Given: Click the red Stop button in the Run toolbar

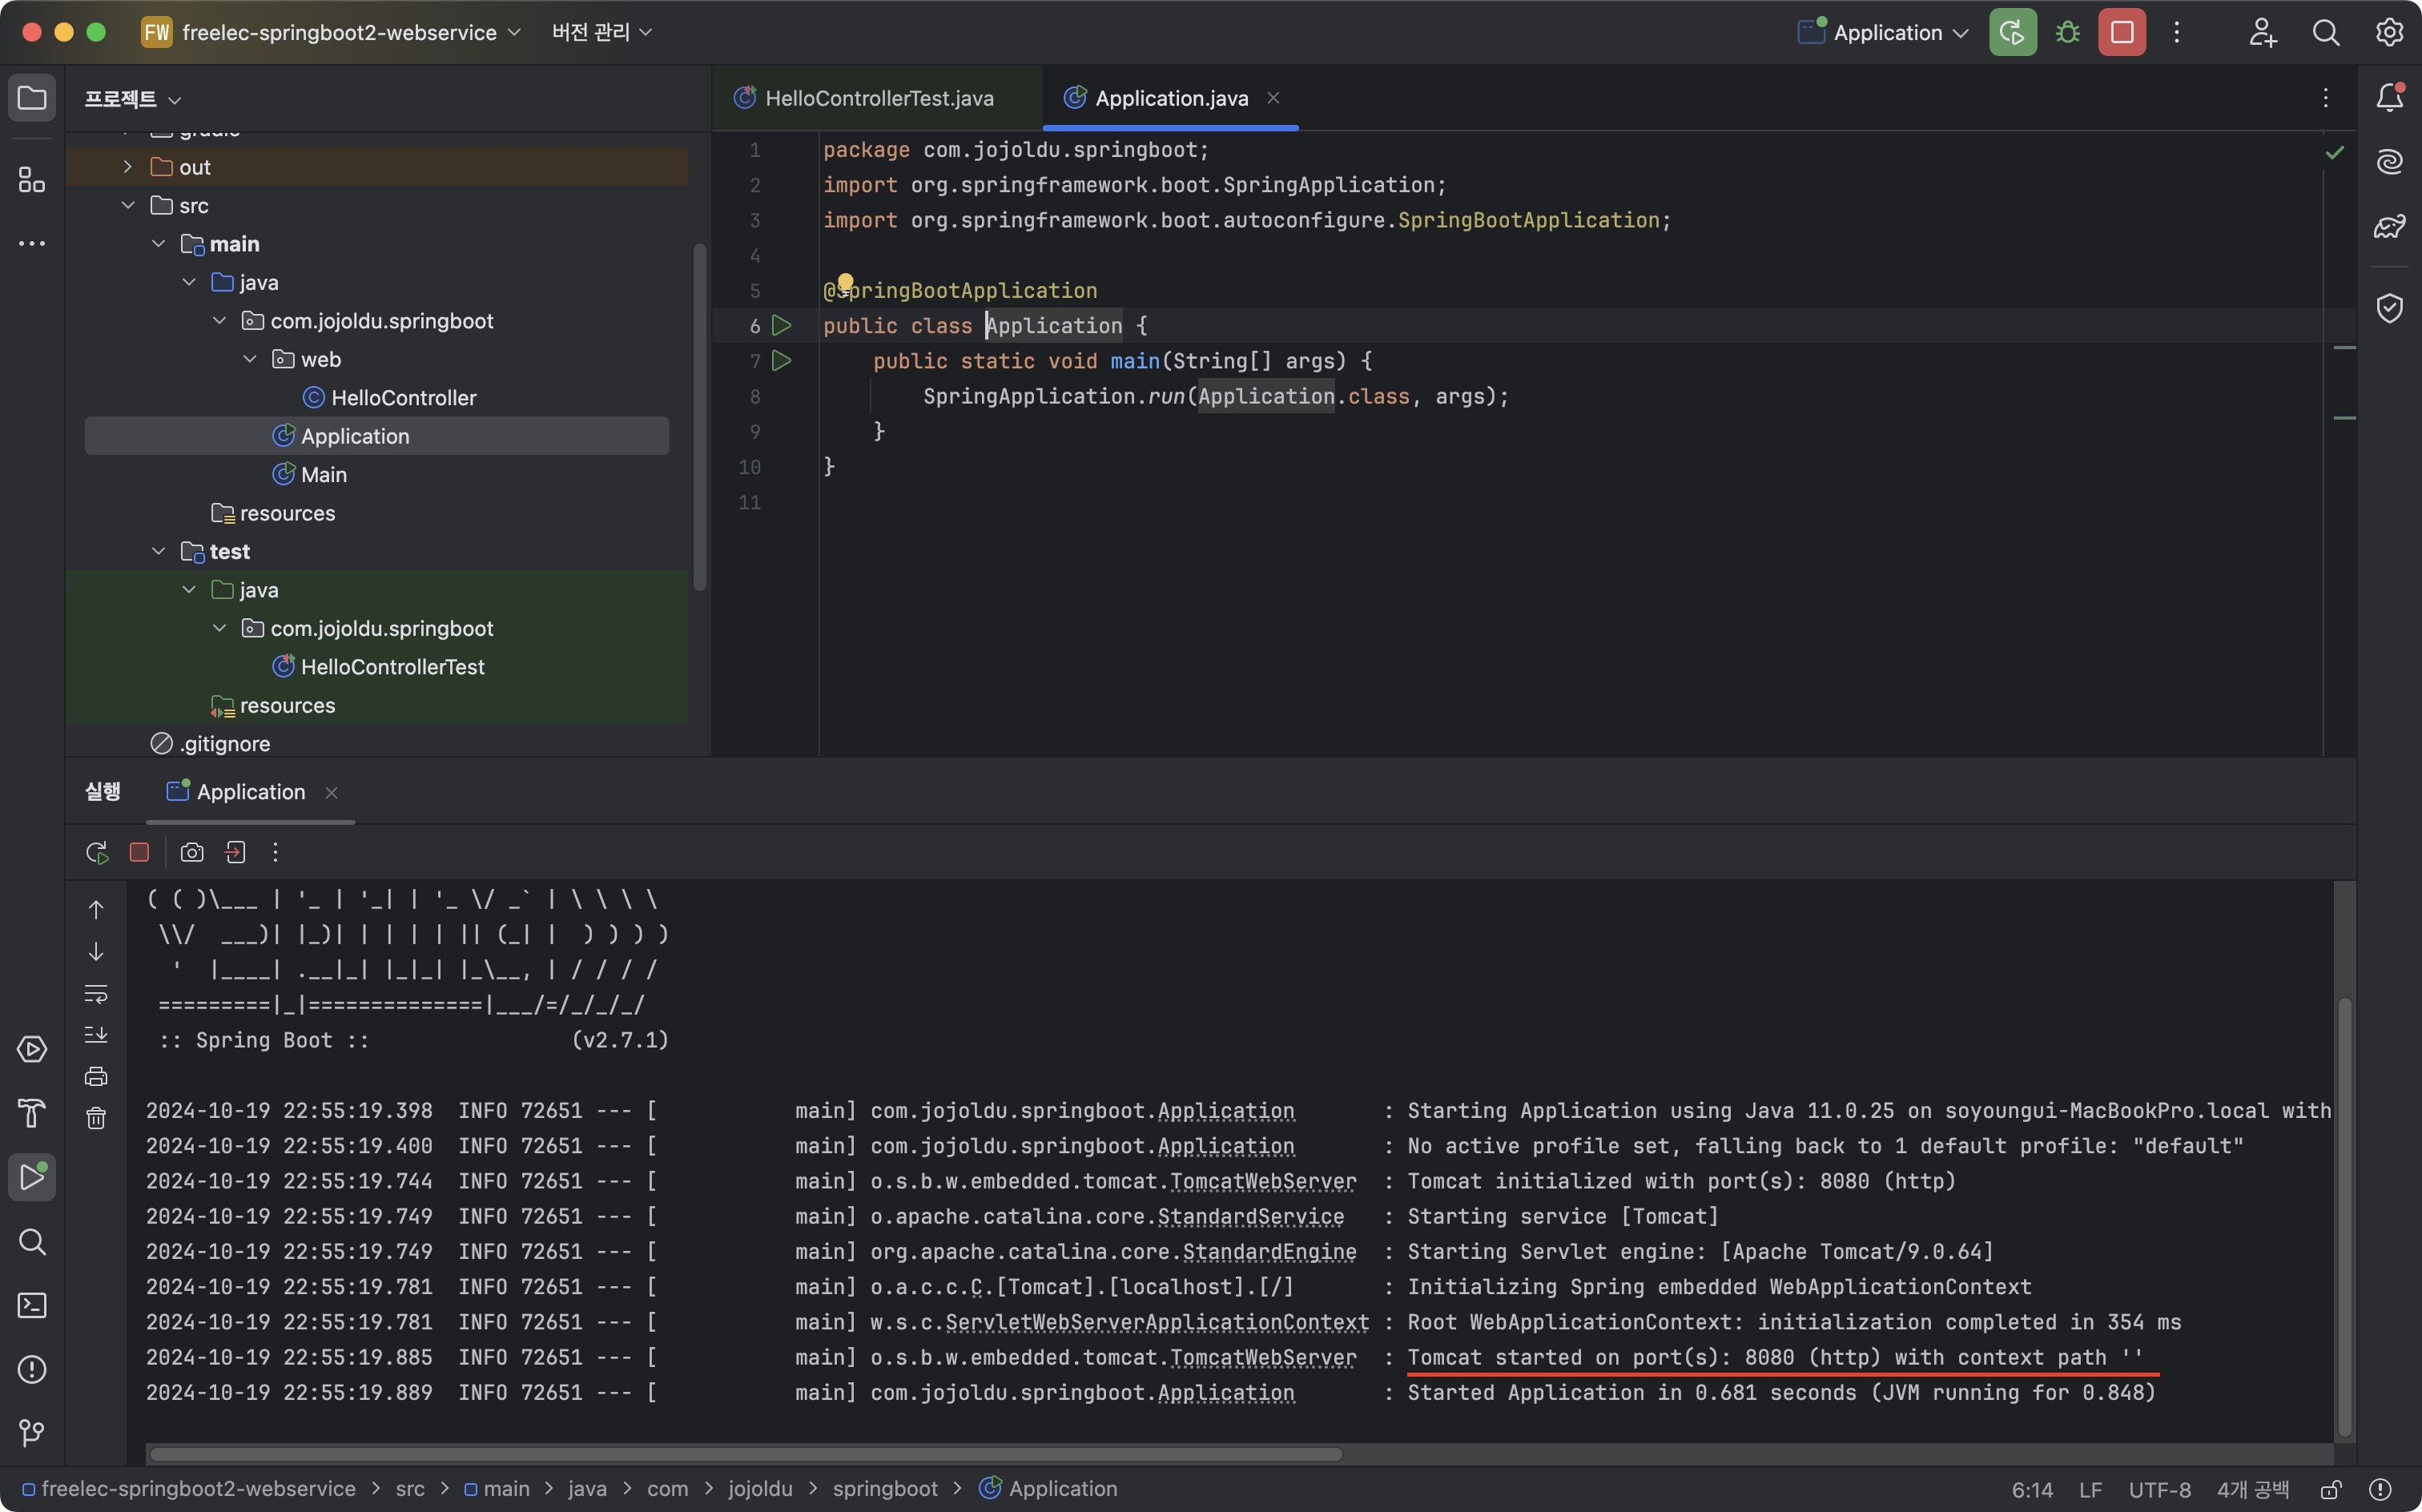Looking at the screenshot, I should point(139,852).
